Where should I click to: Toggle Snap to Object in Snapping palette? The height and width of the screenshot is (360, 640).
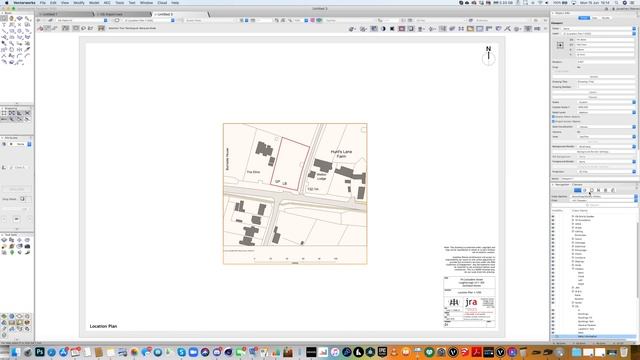[12, 113]
